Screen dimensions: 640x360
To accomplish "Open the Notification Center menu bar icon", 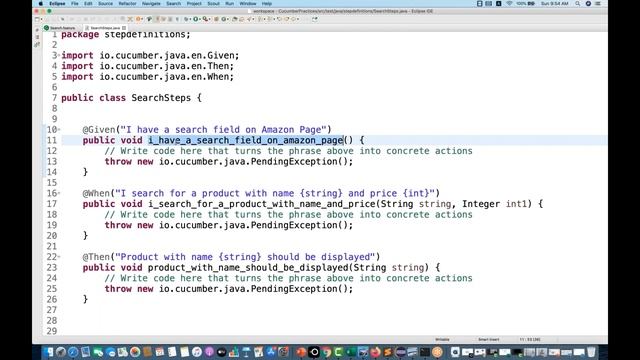I will point(598,3).
